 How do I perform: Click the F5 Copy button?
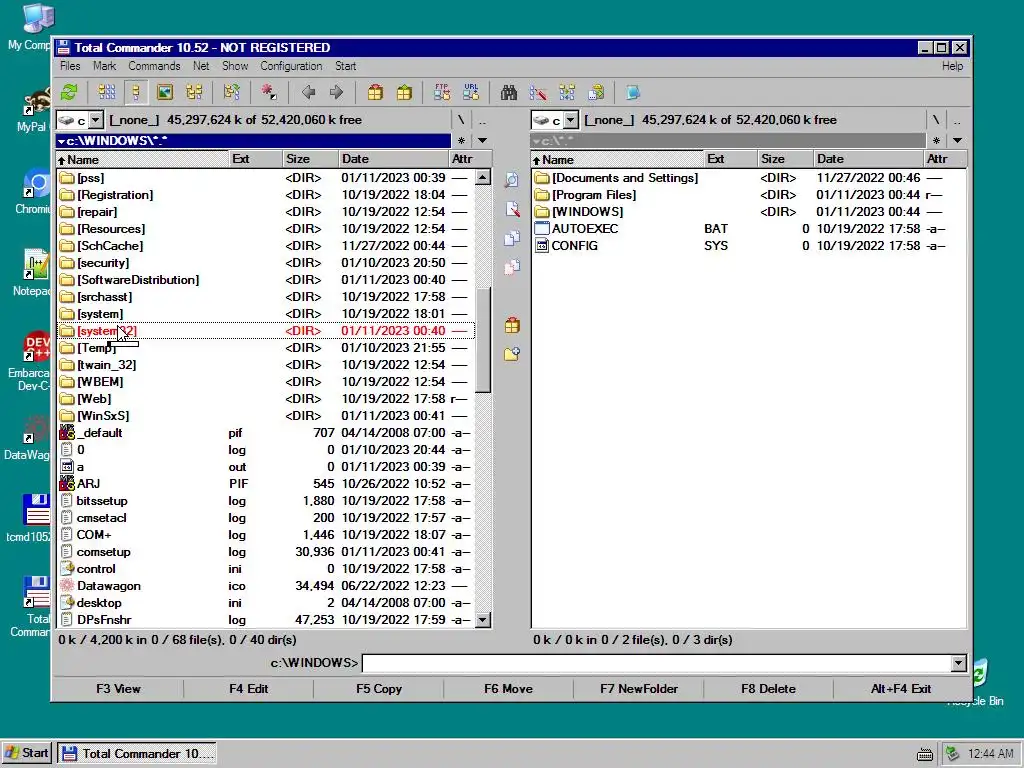[379, 689]
